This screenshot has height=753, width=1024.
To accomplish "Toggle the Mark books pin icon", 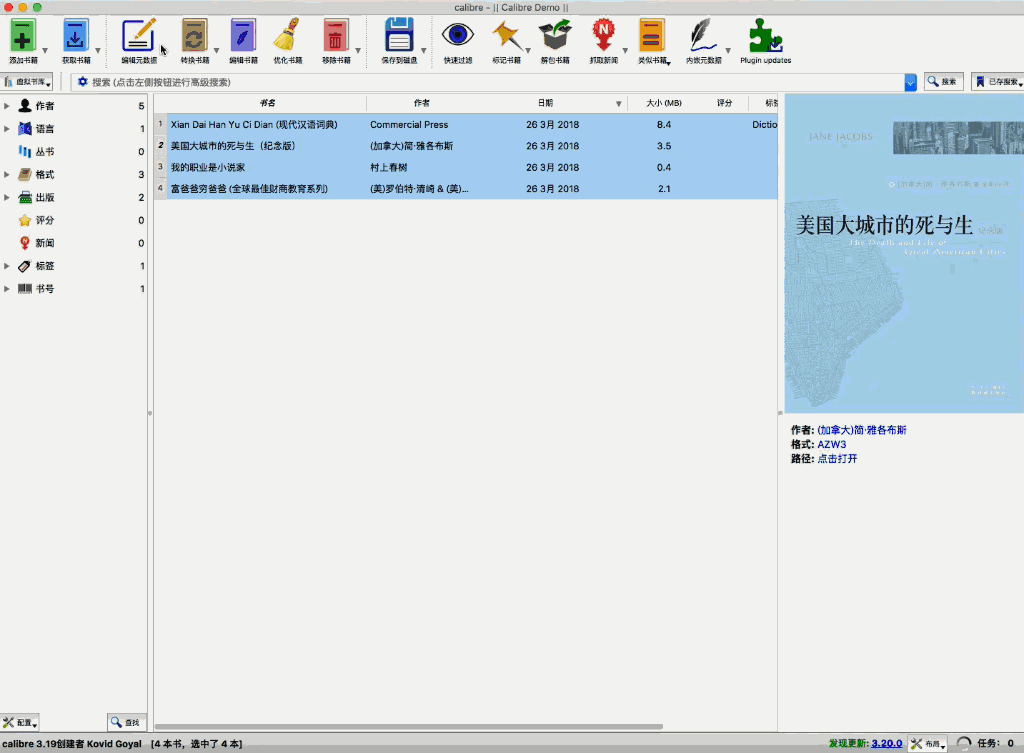I will (507, 36).
